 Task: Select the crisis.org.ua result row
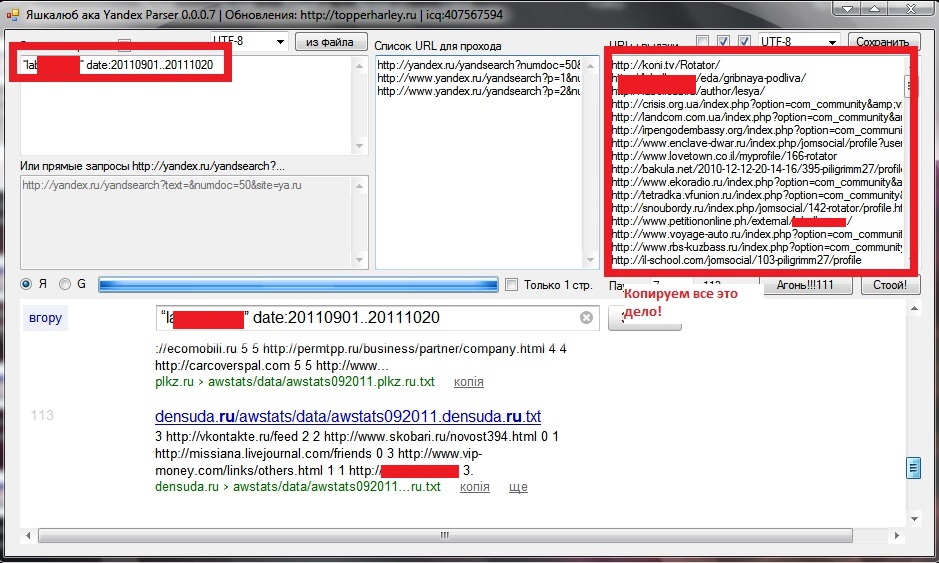tap(757, 104)
